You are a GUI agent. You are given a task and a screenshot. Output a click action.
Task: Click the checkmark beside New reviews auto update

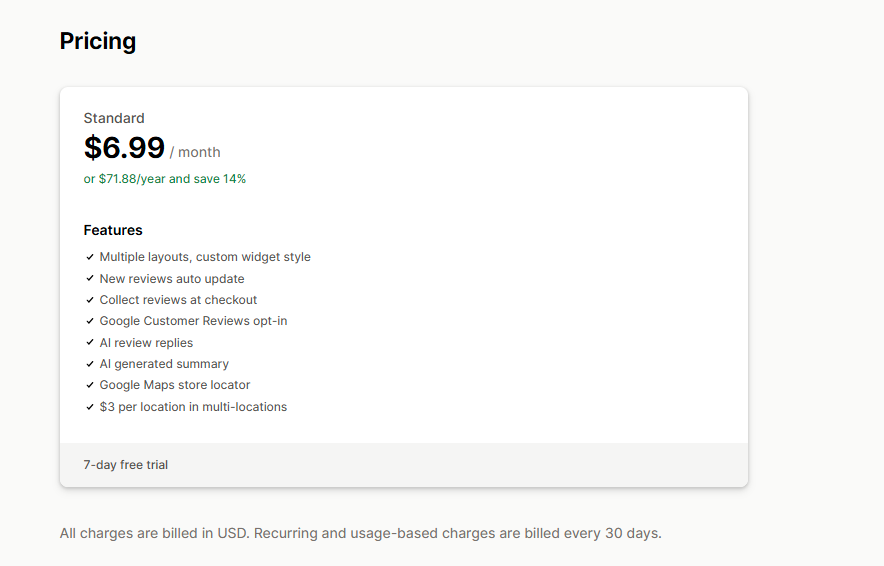click(x=90, y=279)
